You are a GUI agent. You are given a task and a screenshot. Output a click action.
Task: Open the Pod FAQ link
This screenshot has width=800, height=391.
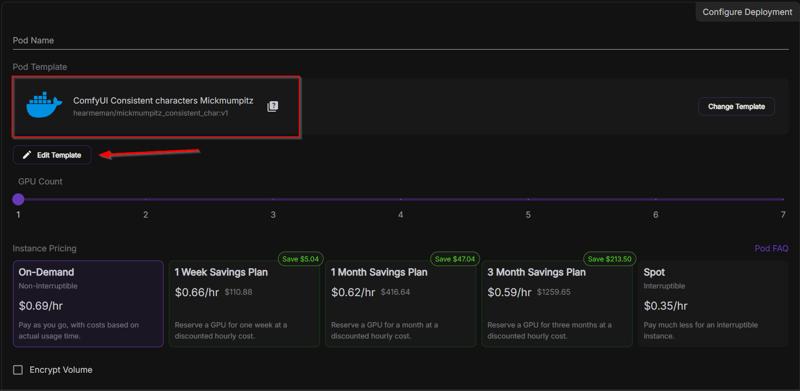pyautogui.click(x=771, y=249)
